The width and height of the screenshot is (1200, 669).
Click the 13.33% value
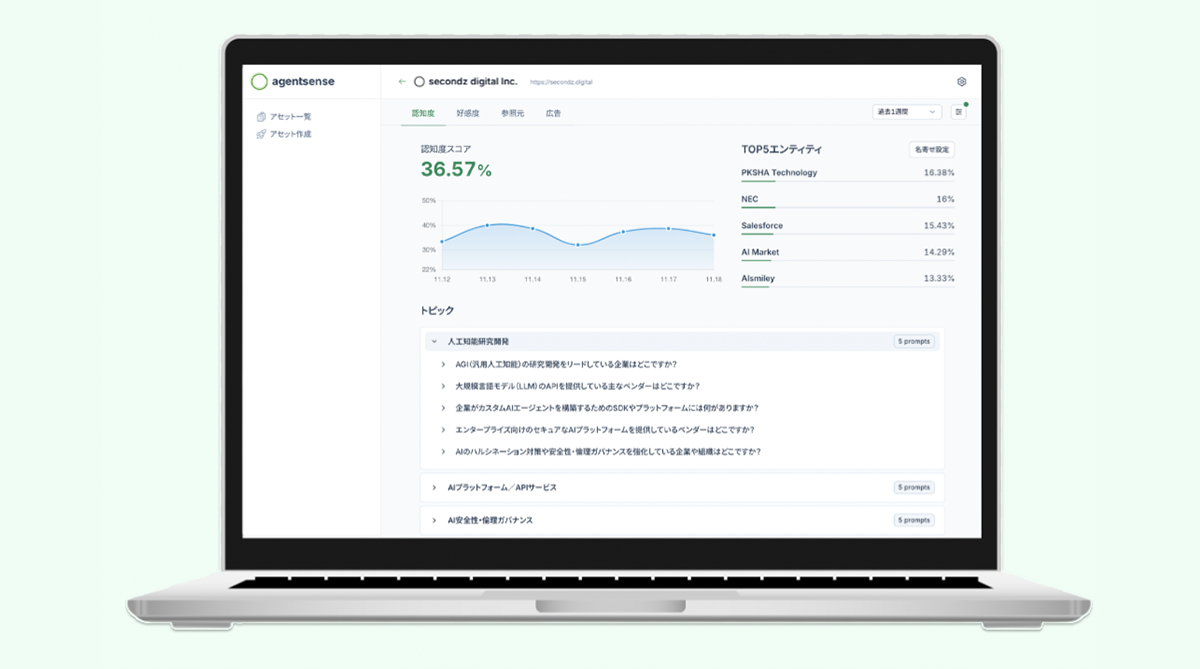939,278
